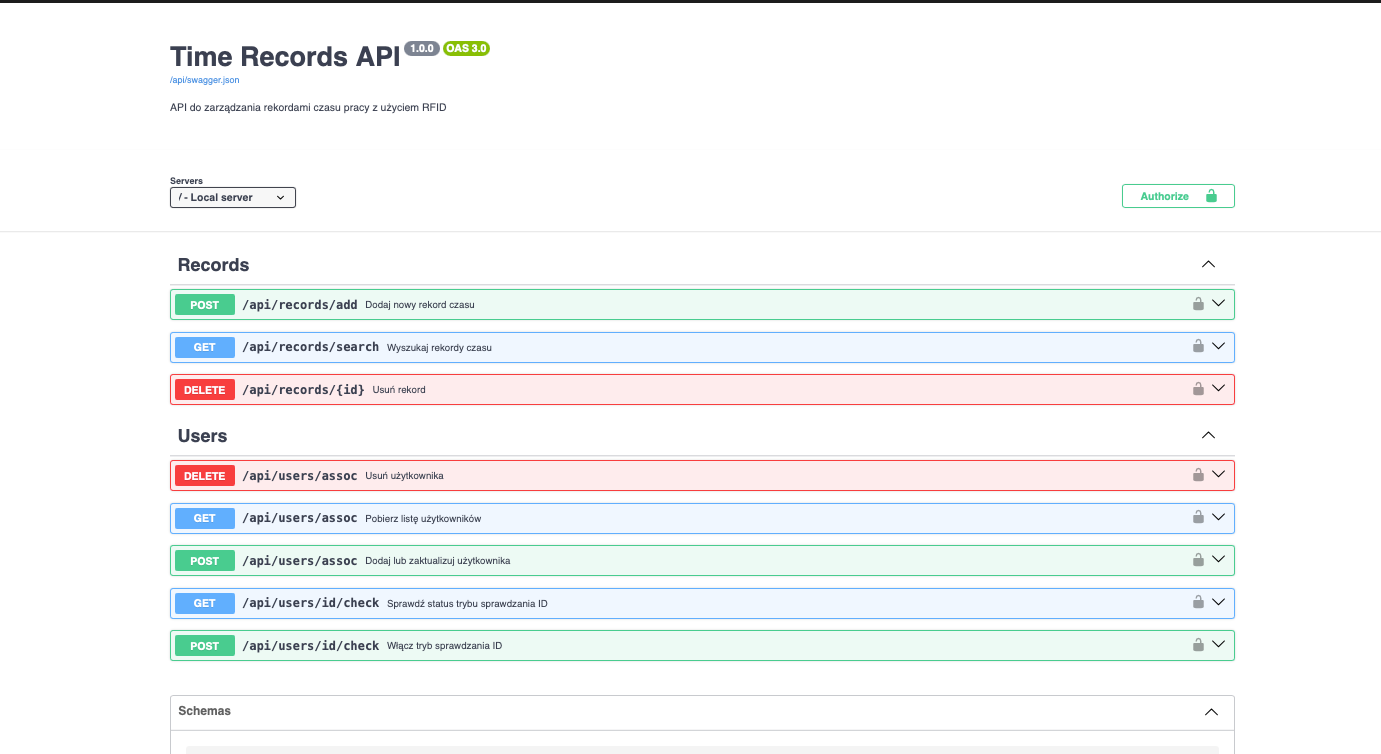Click lock icon on GET /api/records/search row
Viewport: 1381px width, 754px height.
pyautogui.click(x=1197, y=346)
